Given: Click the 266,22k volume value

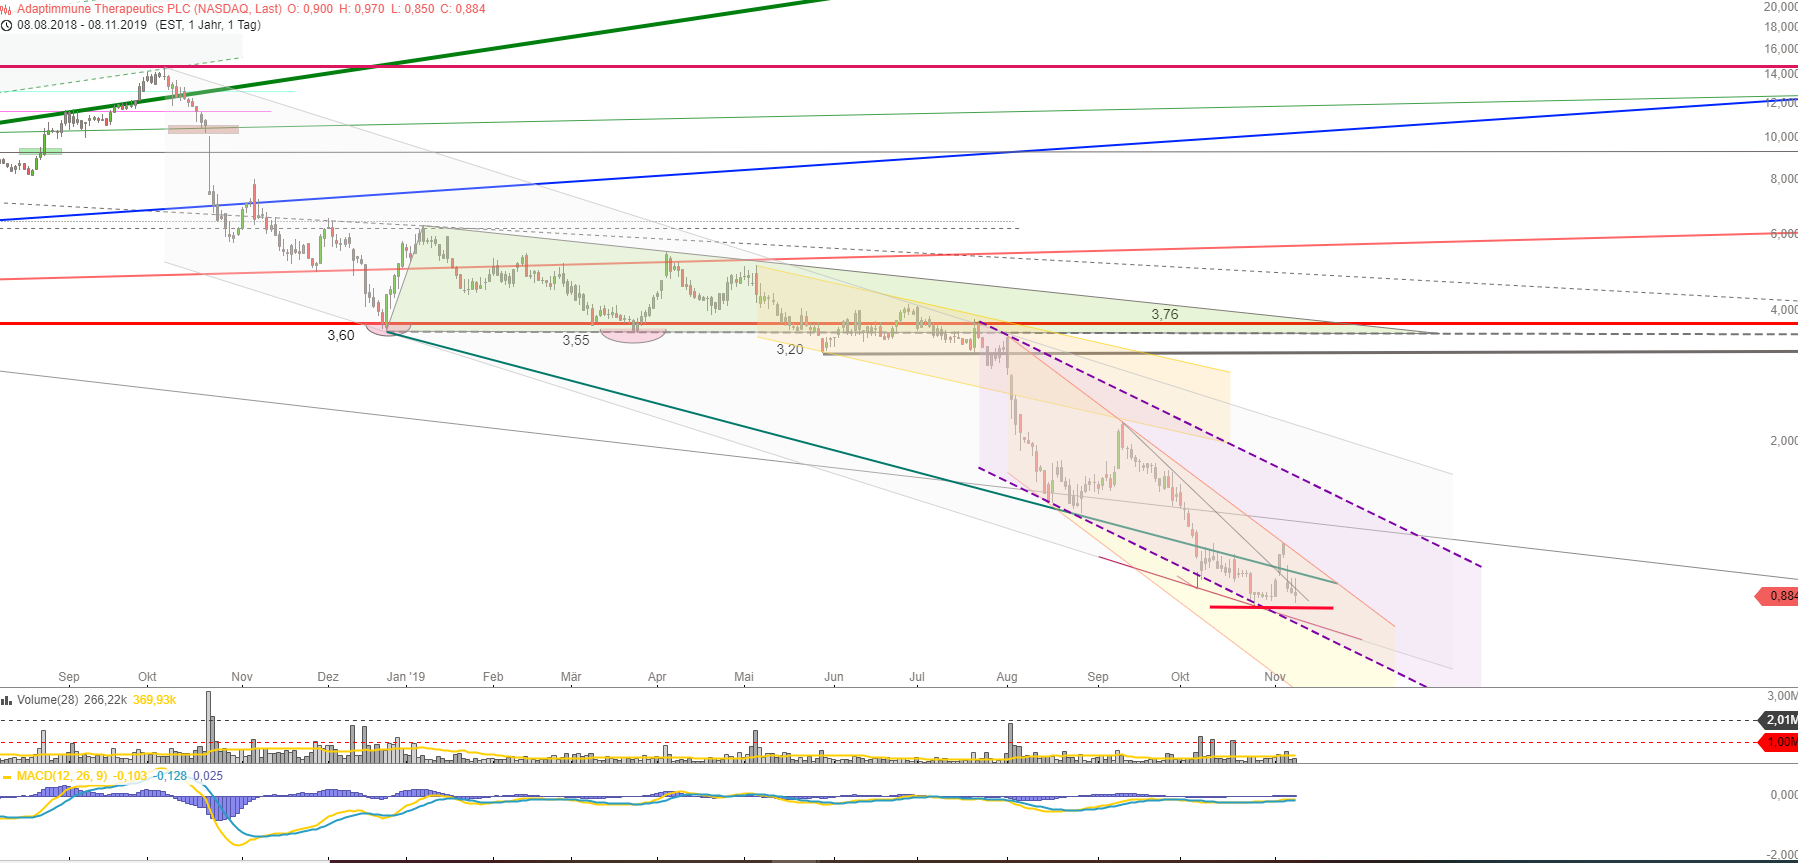Looking at the screenshot, I should 106,700.
